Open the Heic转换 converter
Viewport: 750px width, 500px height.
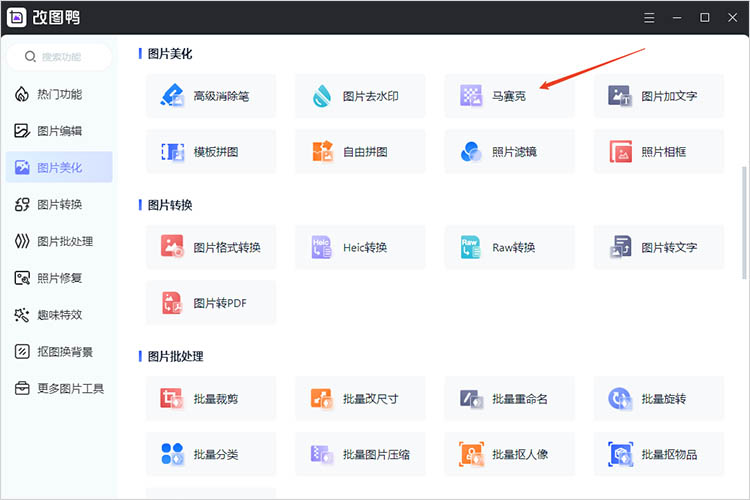point(360,247)
